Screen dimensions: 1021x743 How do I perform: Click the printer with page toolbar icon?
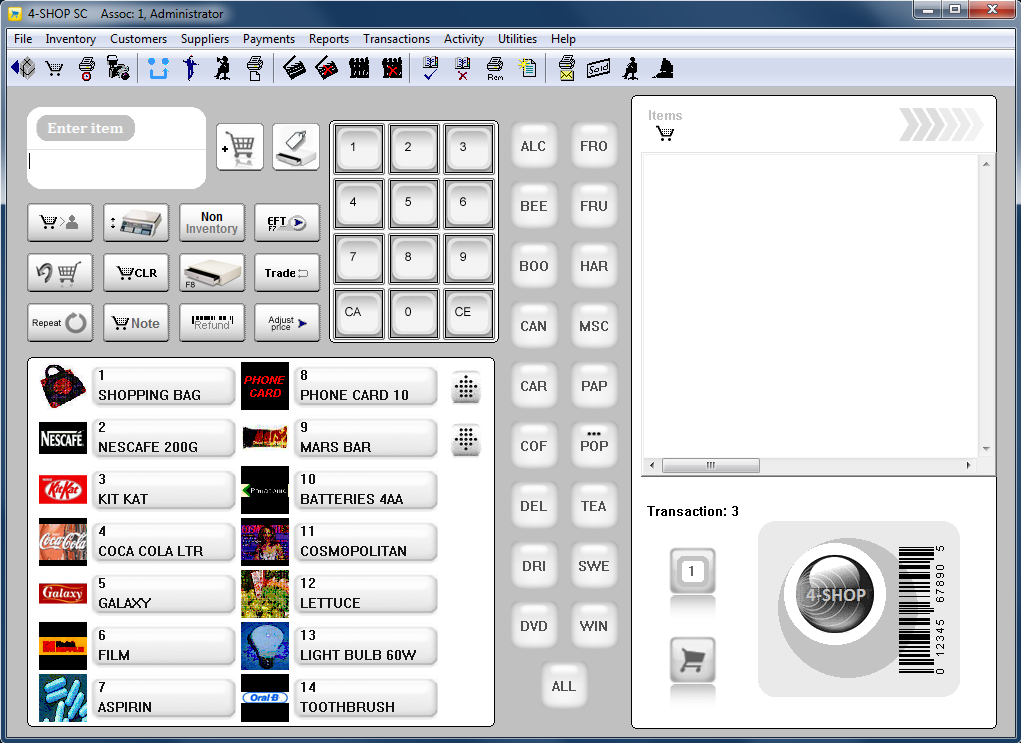255,68
